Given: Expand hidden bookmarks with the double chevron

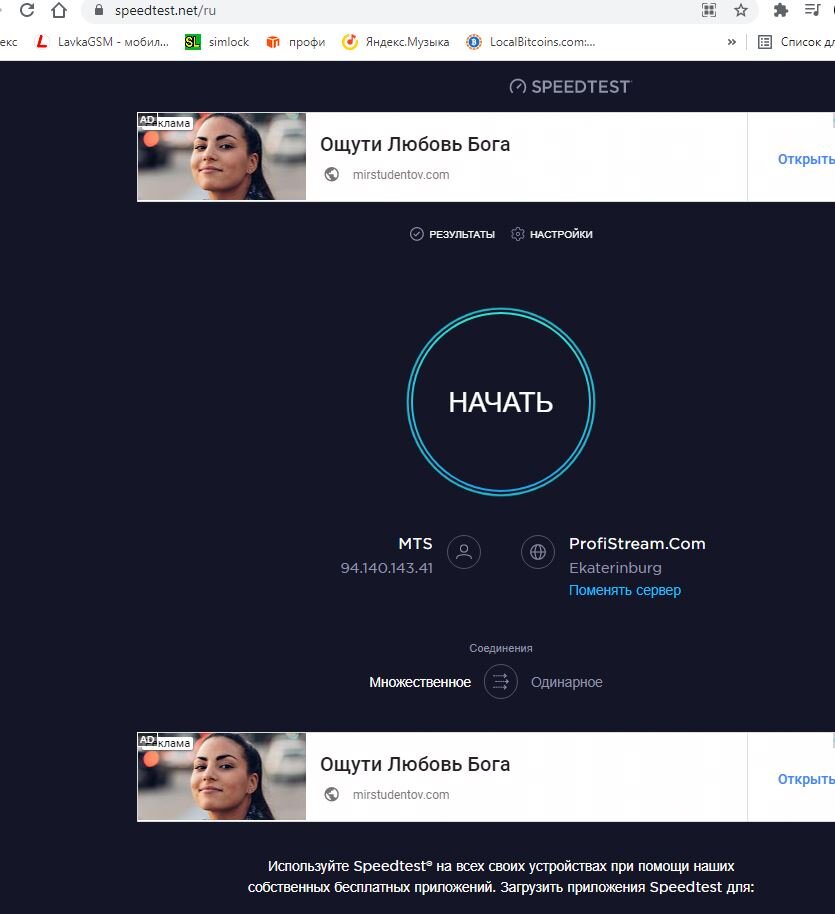Looking at the screenshot, I should [x=732, y=42].
